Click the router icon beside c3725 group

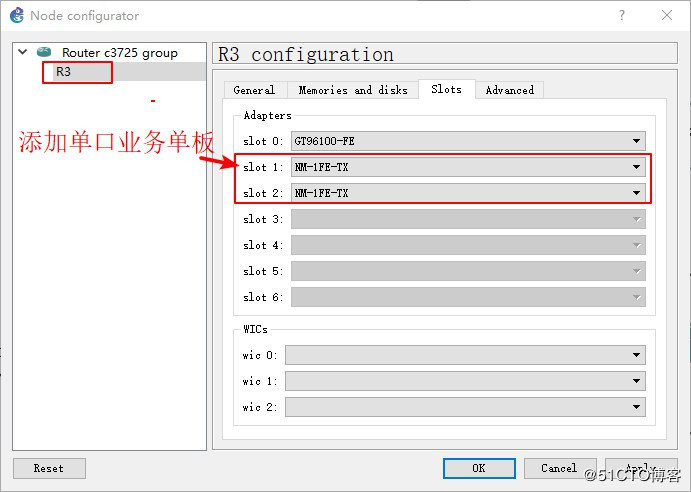[x=44, y=52]
